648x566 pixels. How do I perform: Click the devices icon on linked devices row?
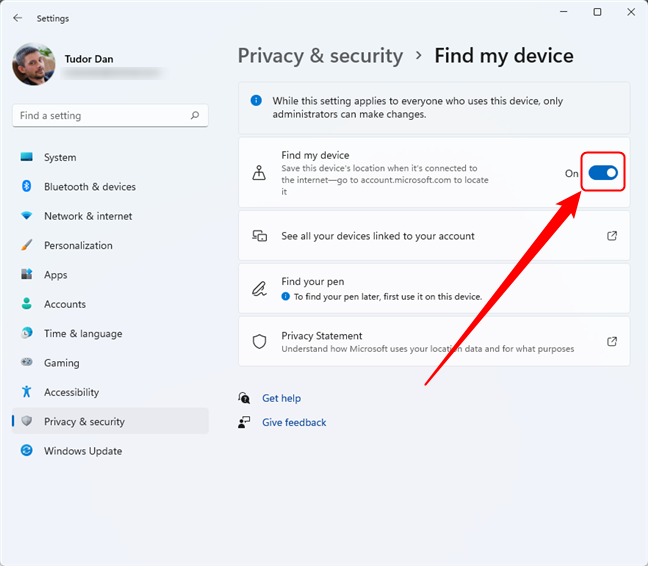pos(260,236)
